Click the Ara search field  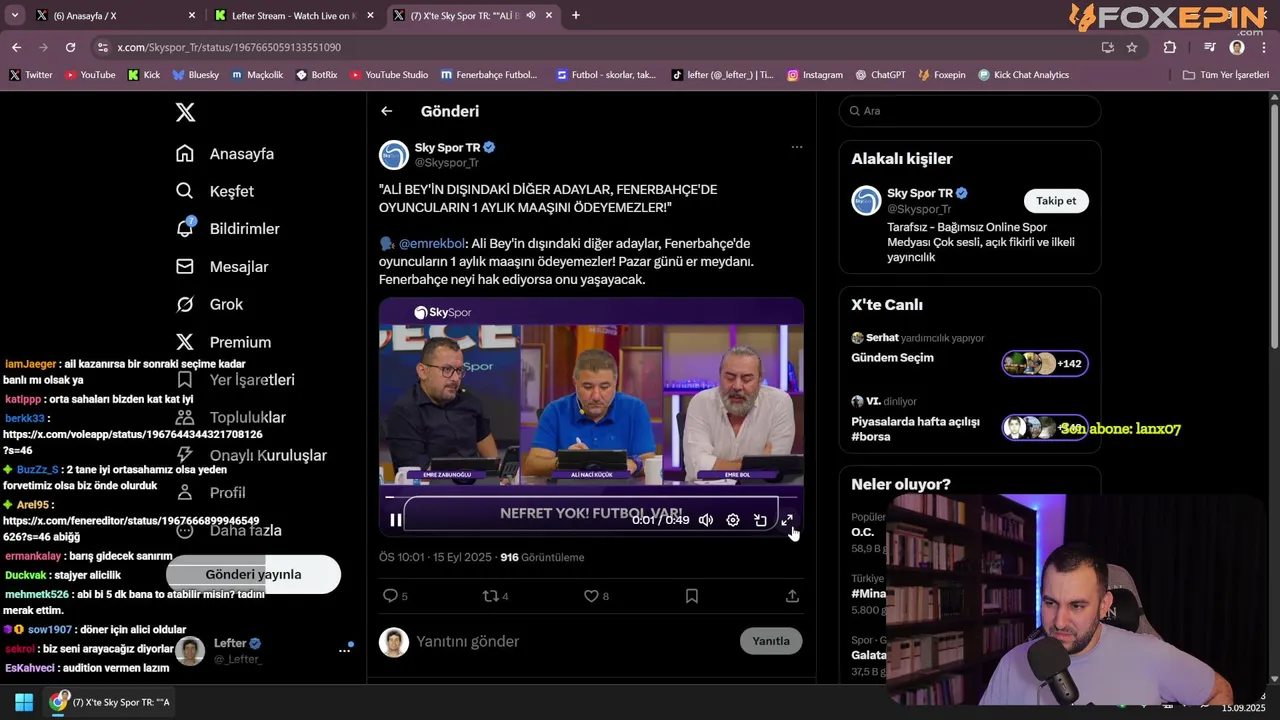(970, 111)
